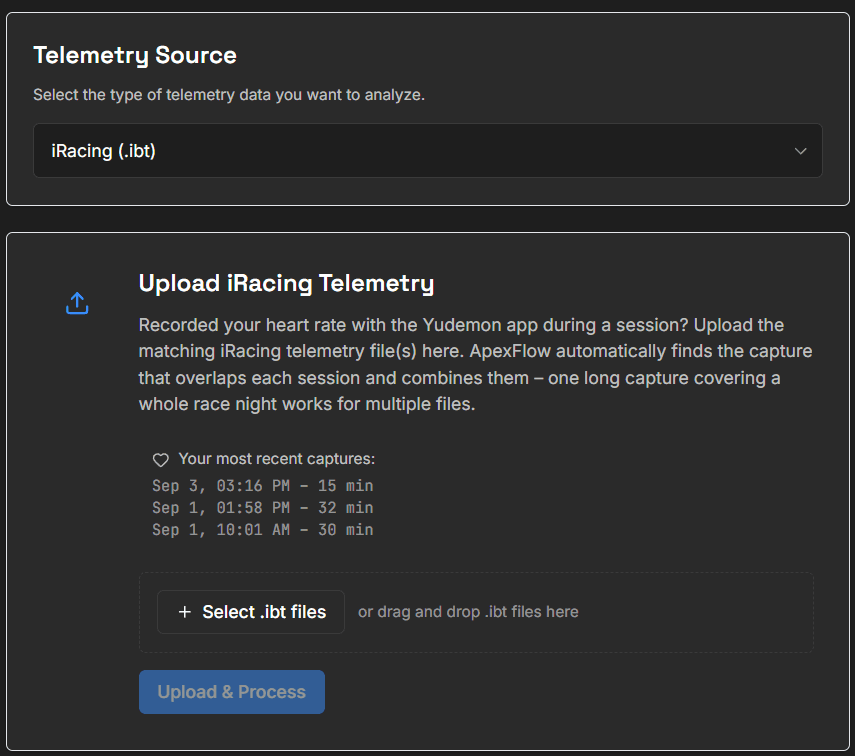This screenshot has width=855, height=756.
Task: Click the Yudemon app description paragraph
Action: pyautogui.click(x=475, y=364)
